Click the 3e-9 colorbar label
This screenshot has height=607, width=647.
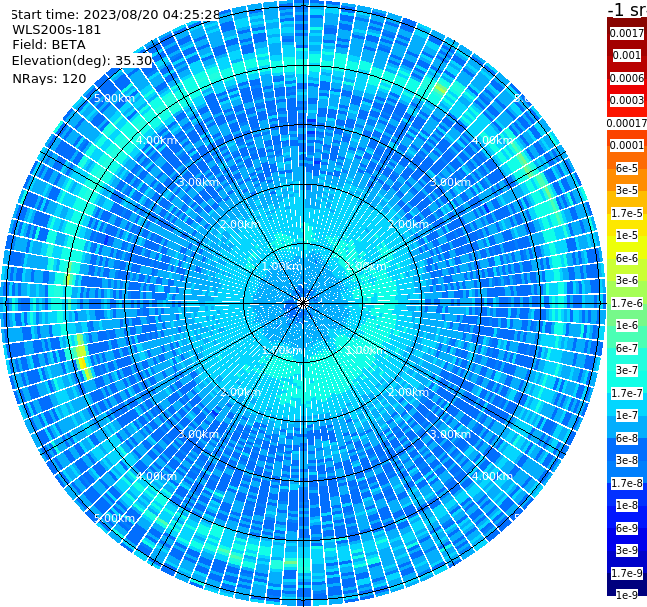[627, 550]
